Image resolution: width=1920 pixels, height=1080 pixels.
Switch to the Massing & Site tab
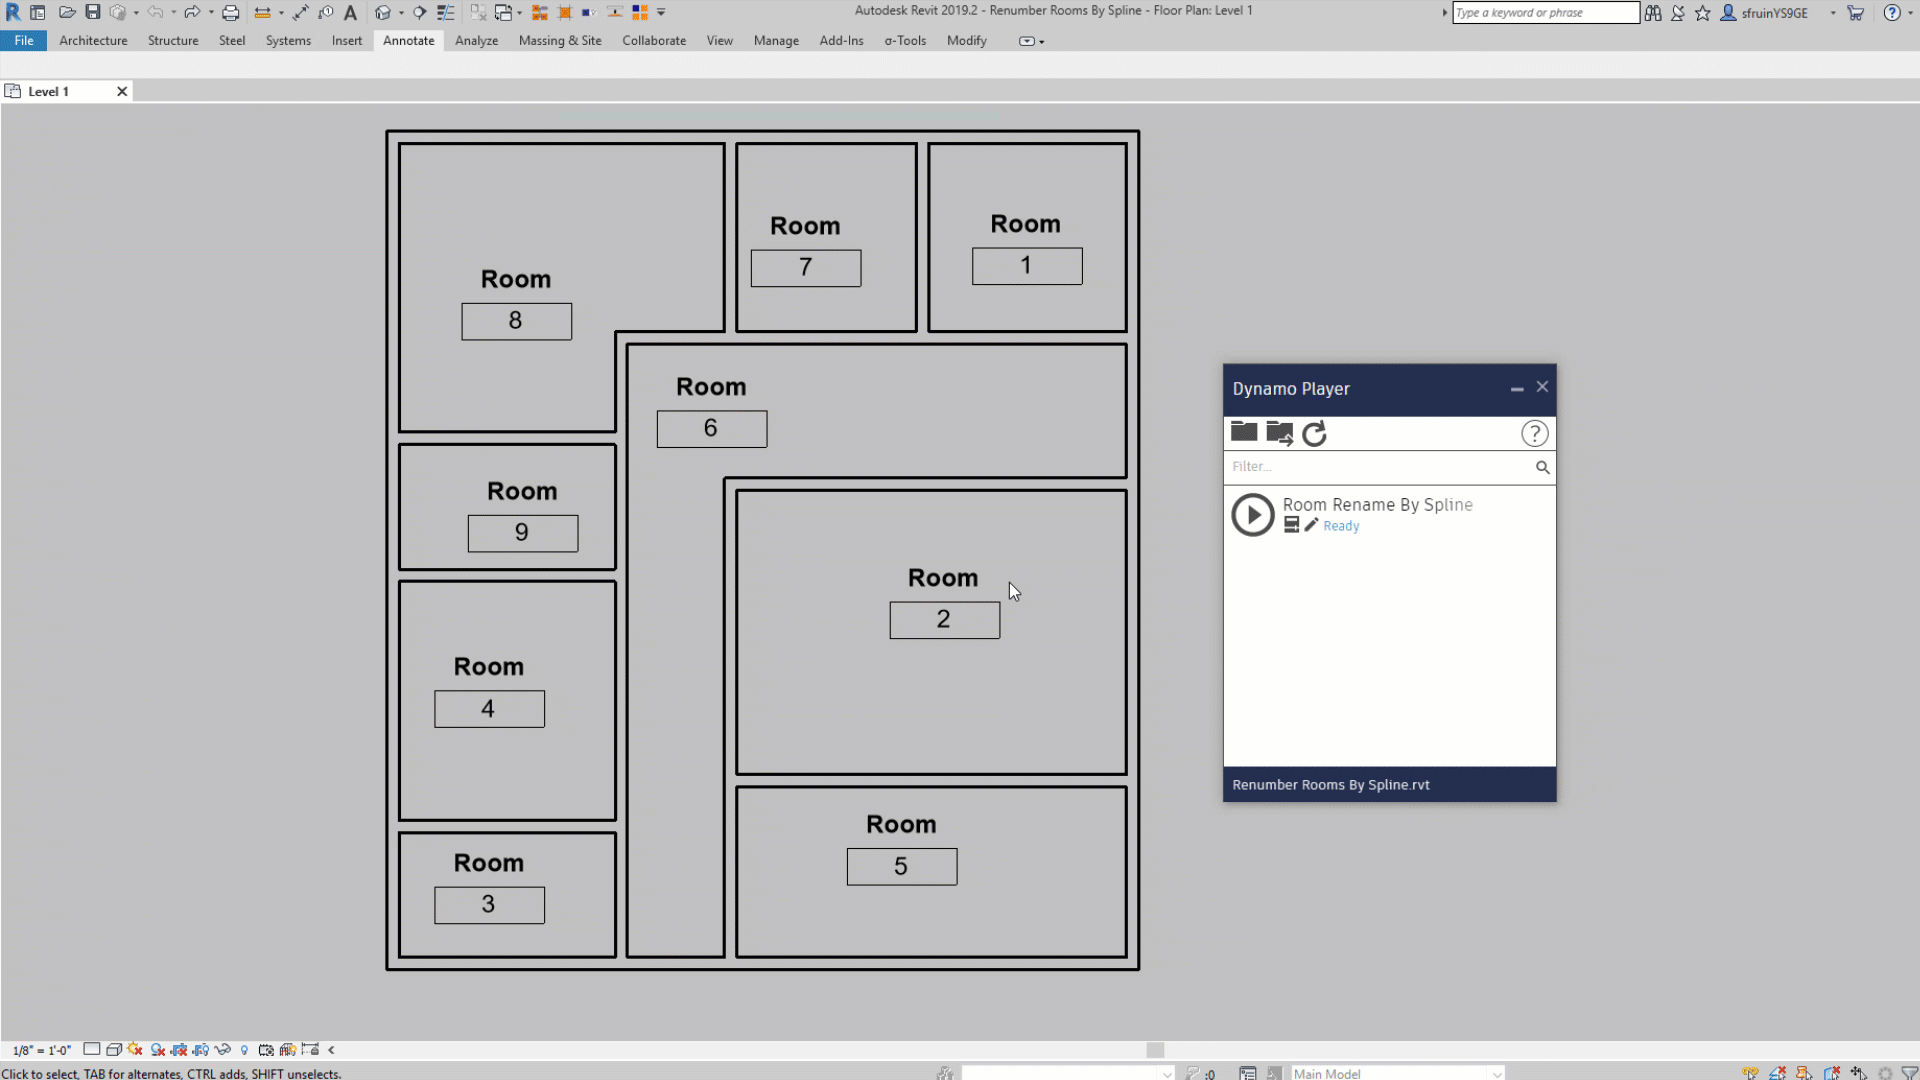click(560, 41)
